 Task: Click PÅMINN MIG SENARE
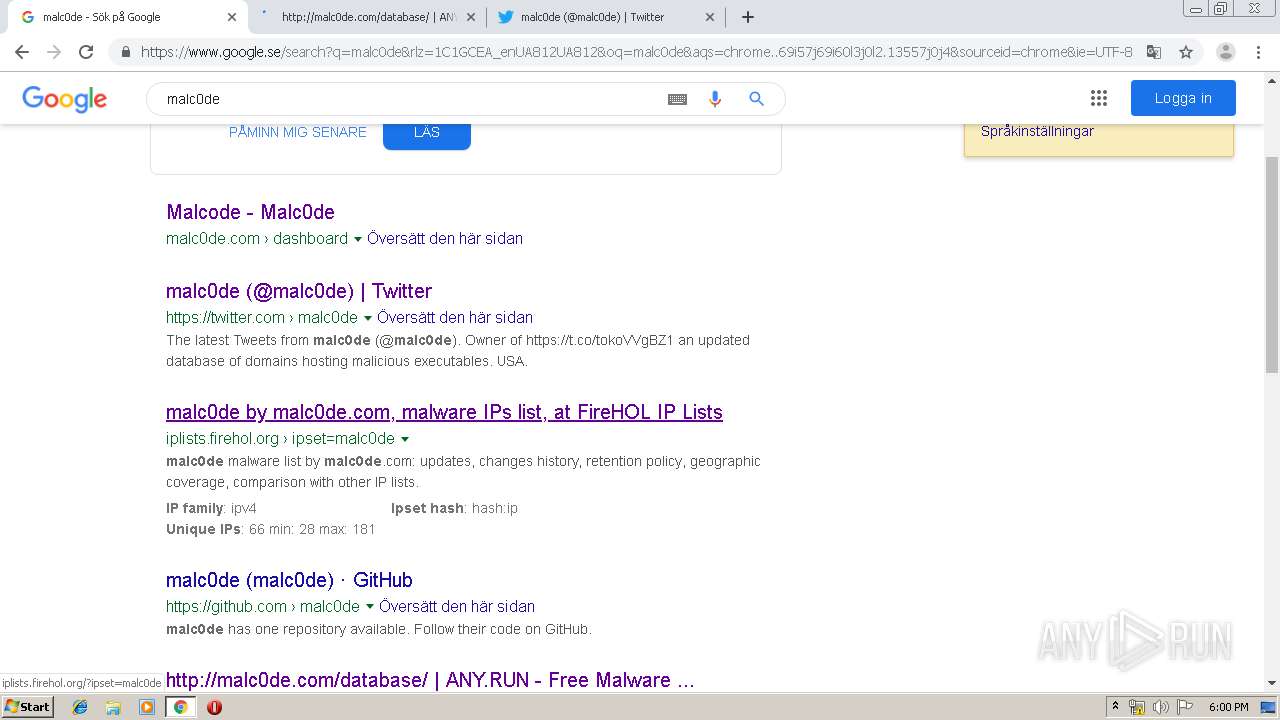(298, 132)
